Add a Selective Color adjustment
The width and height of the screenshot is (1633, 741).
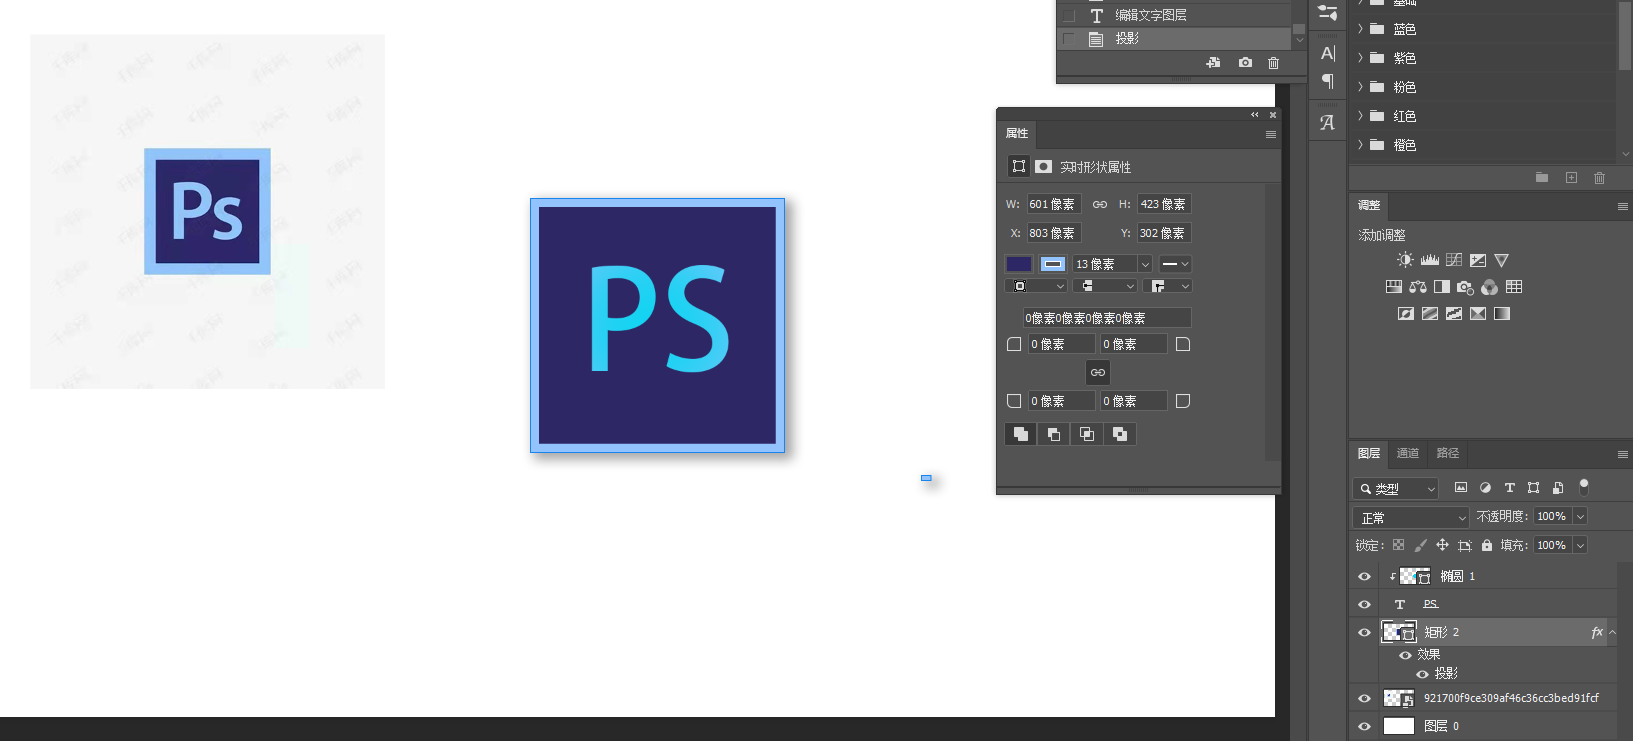tap(1478, 314)
